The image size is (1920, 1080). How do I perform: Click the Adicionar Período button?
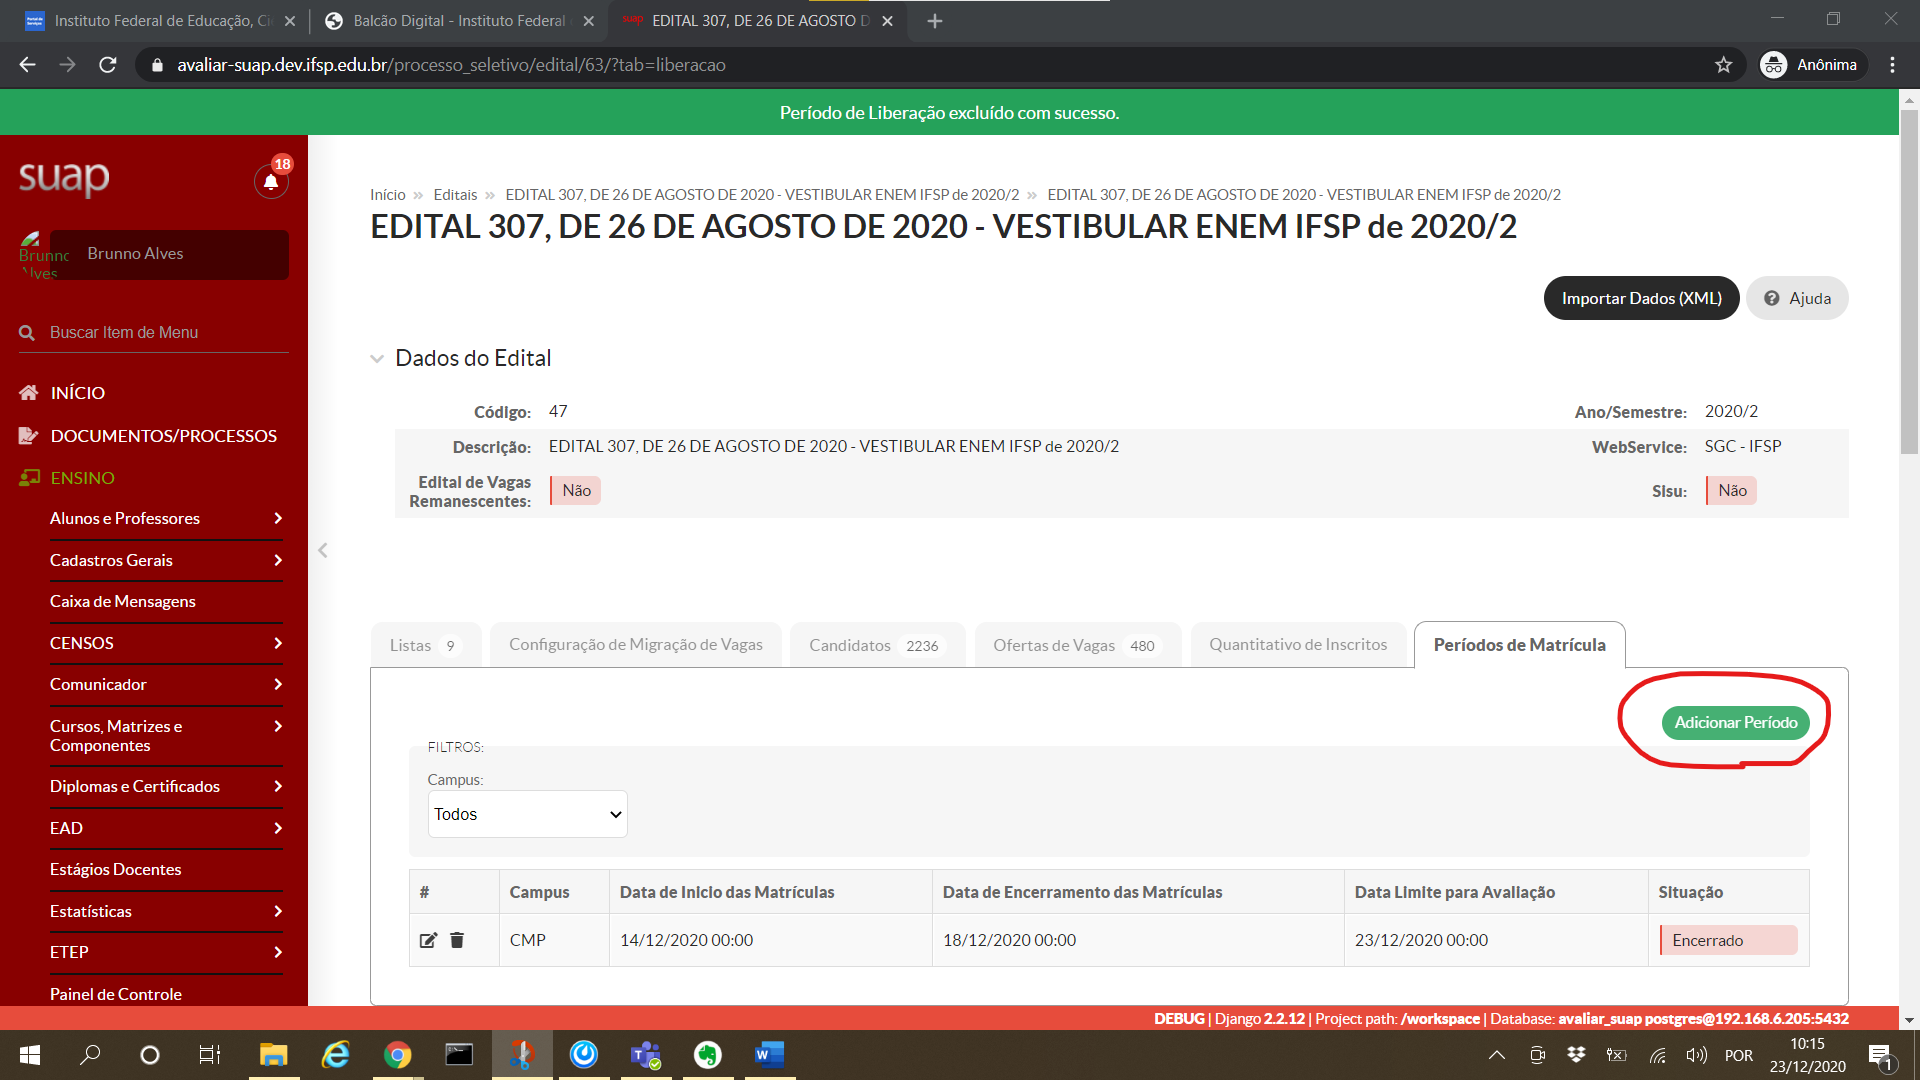pos(1735,722)
